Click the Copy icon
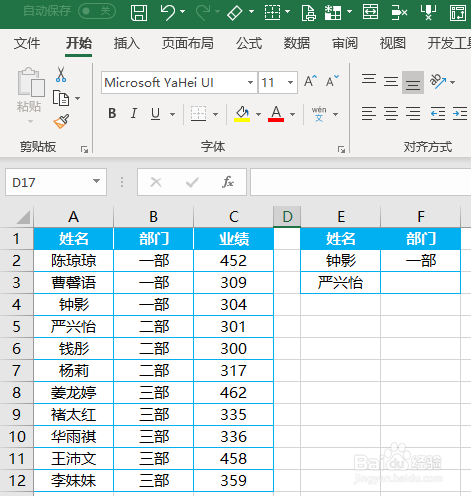Screen dimensions: 471x496 click(x=61, y=98)
